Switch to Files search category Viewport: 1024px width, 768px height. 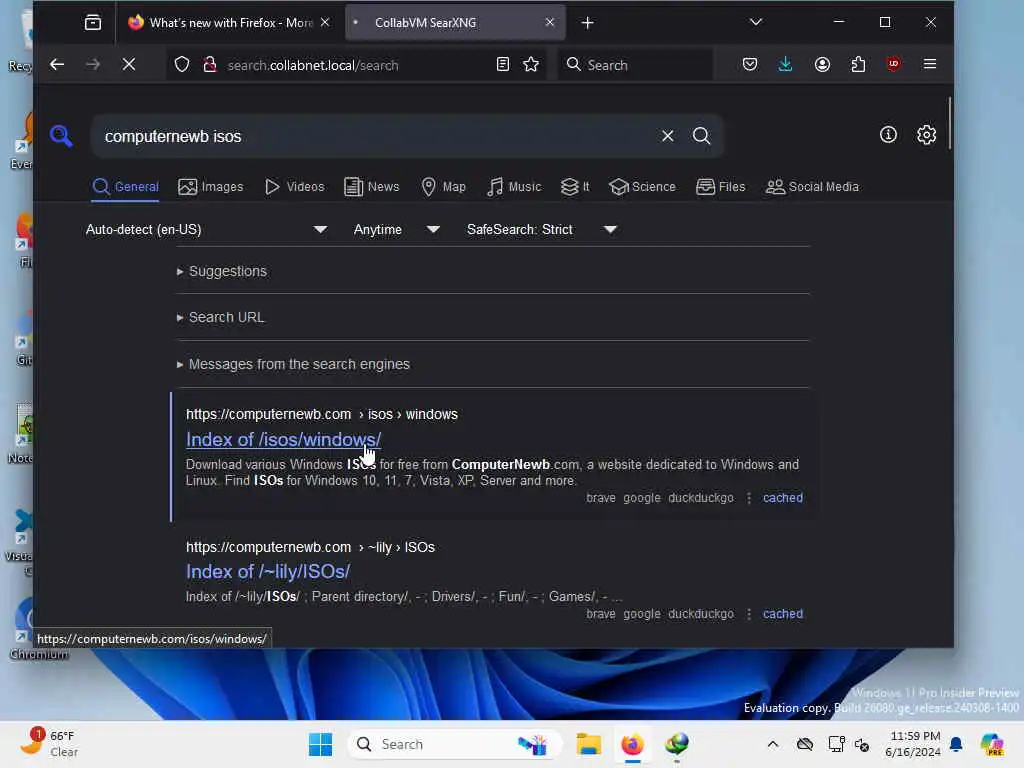(x=720, y=187)
